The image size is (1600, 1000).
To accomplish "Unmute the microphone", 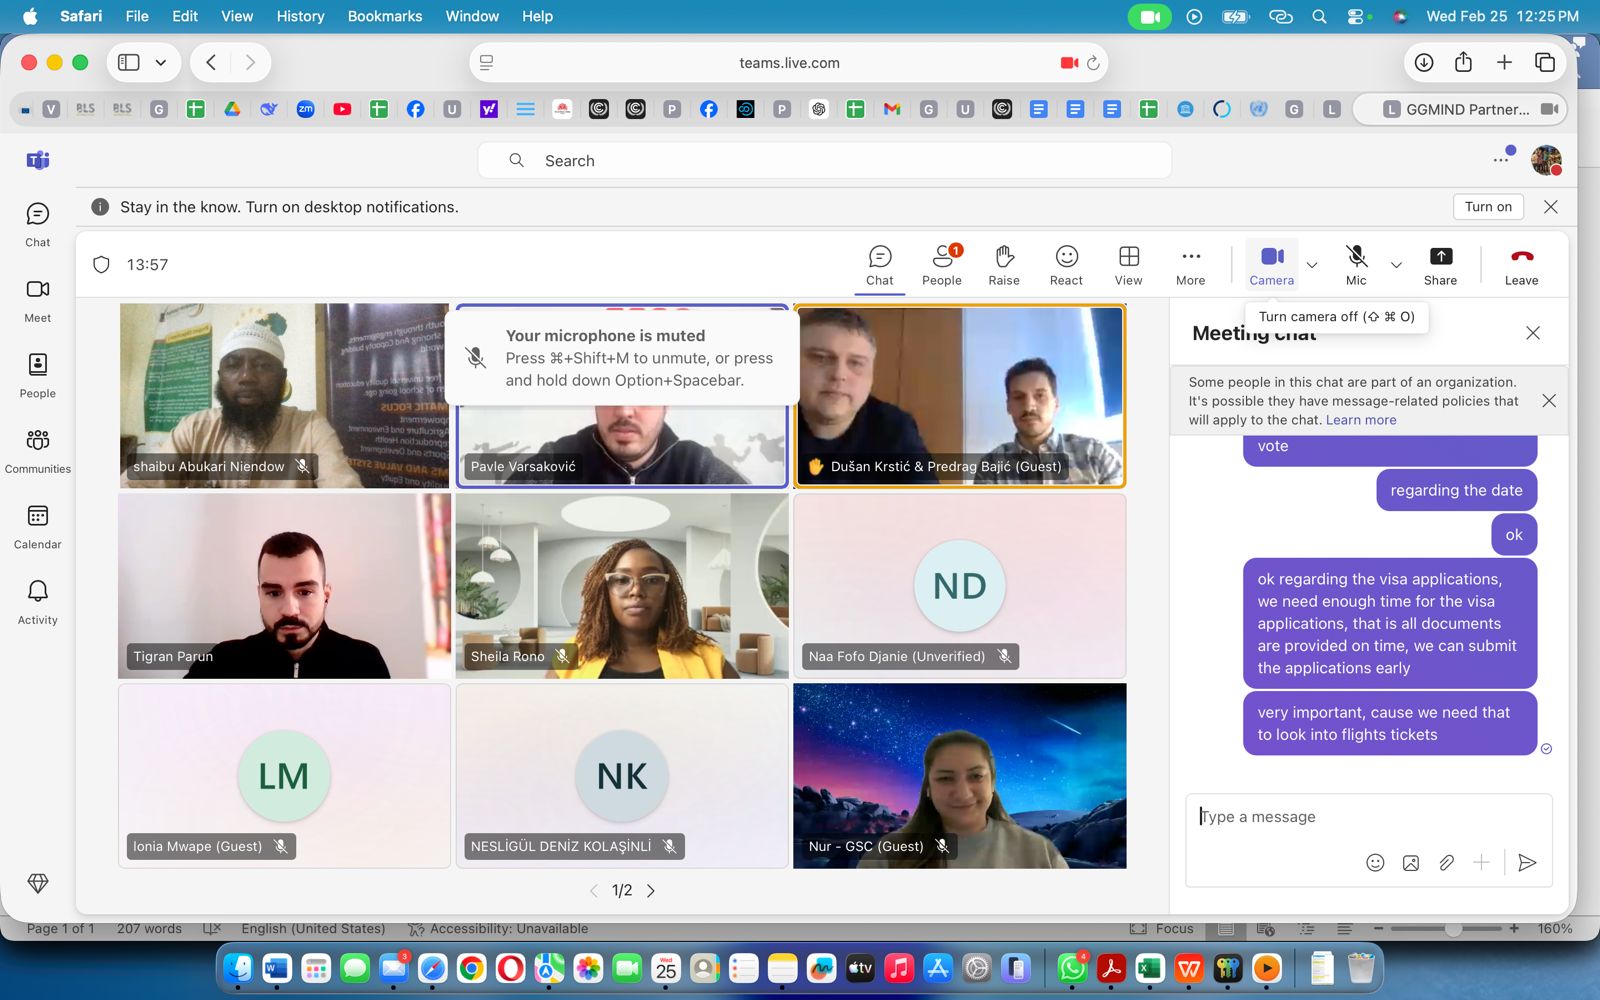I will click(1356, 265).
